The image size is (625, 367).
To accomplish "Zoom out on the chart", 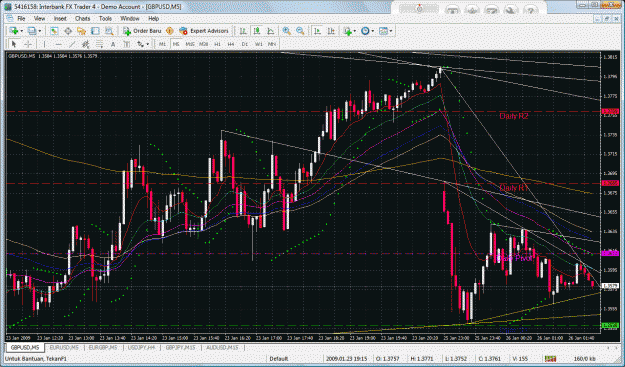I will [300, 31].
